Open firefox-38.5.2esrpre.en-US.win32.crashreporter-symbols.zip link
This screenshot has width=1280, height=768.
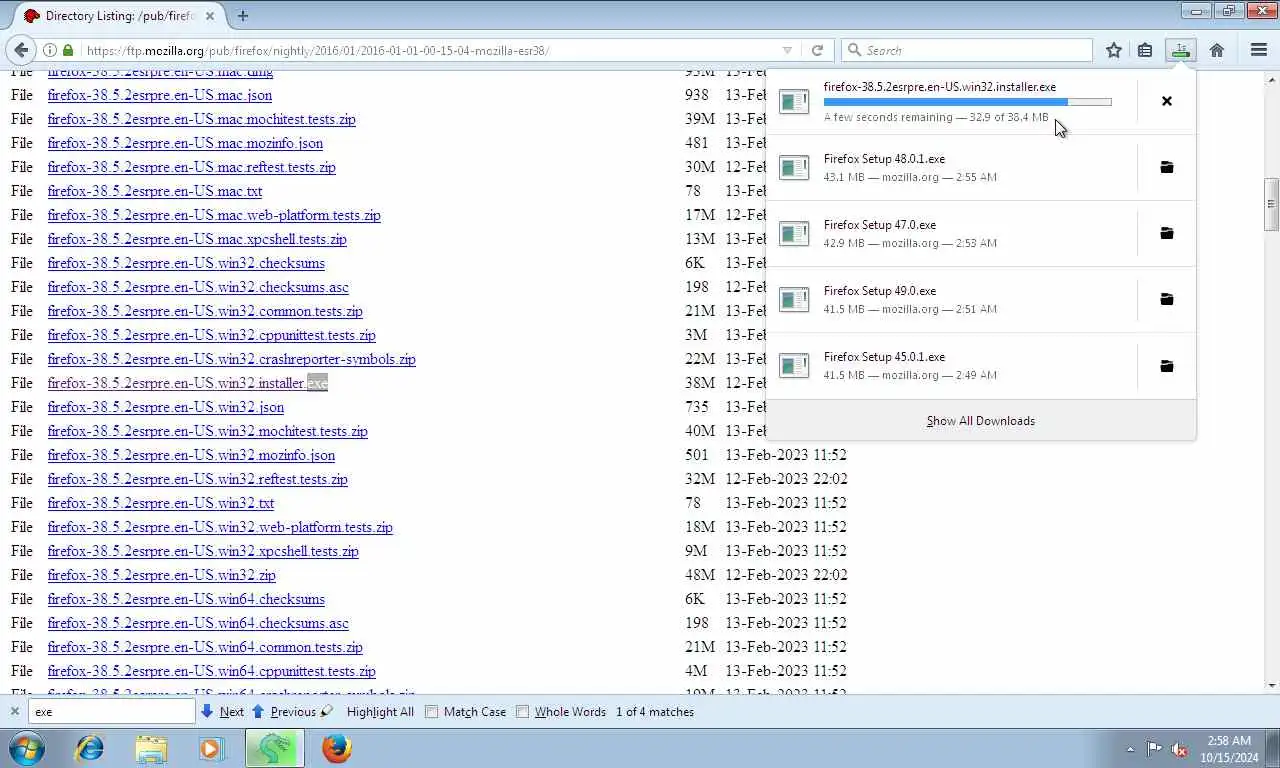(232, 359)
